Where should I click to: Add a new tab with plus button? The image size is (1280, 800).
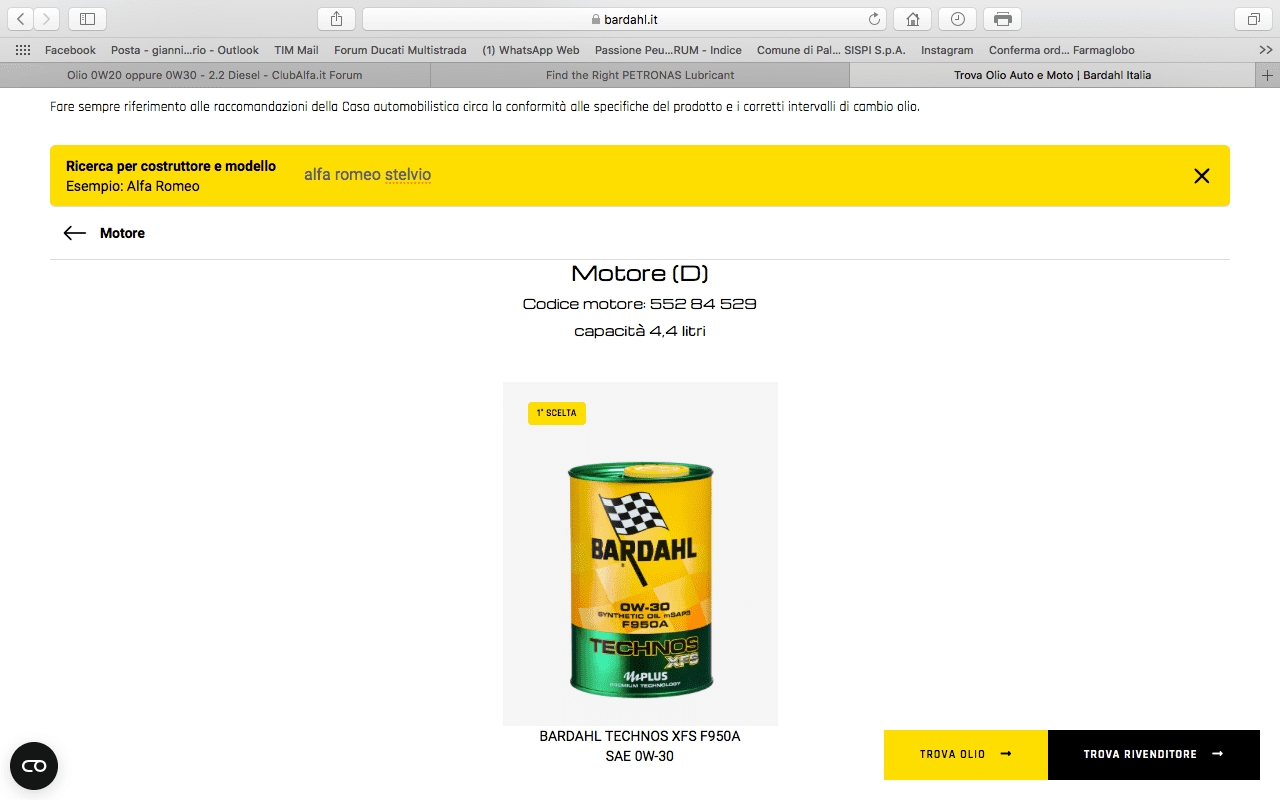[x=1267, y=75]
